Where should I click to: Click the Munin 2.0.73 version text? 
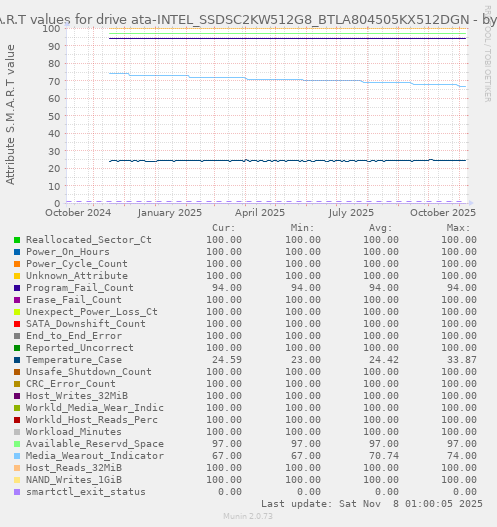pyautogui.click(x=248, y=516)
